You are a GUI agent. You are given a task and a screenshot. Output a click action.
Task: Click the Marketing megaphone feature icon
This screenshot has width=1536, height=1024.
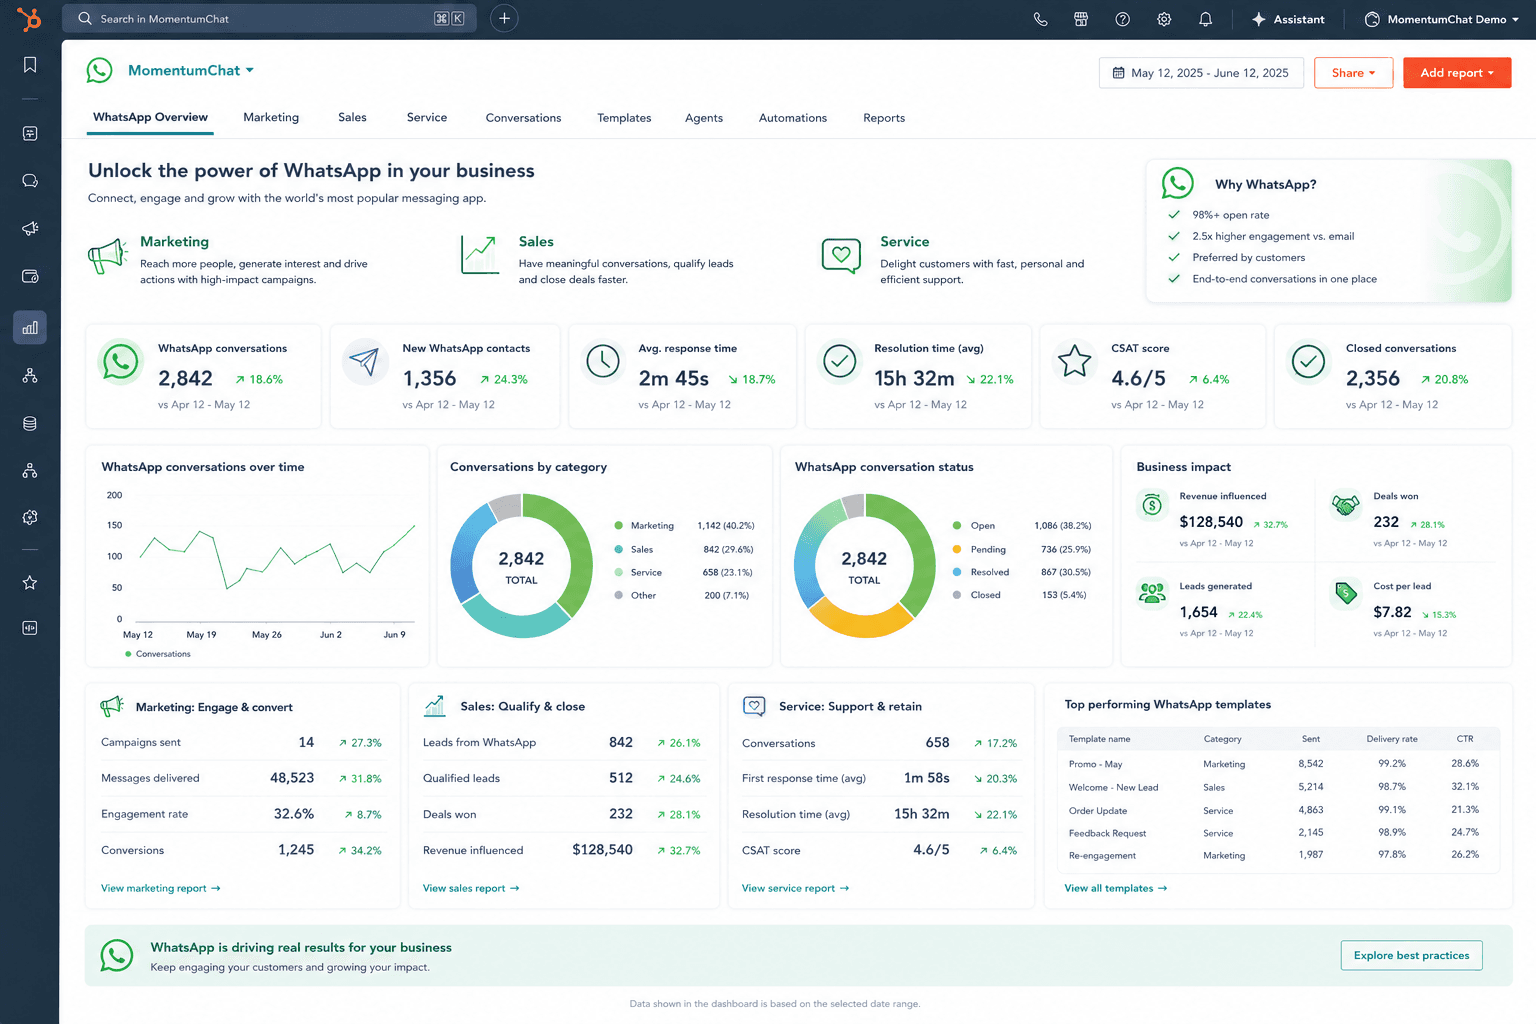[x=108, y=255]
